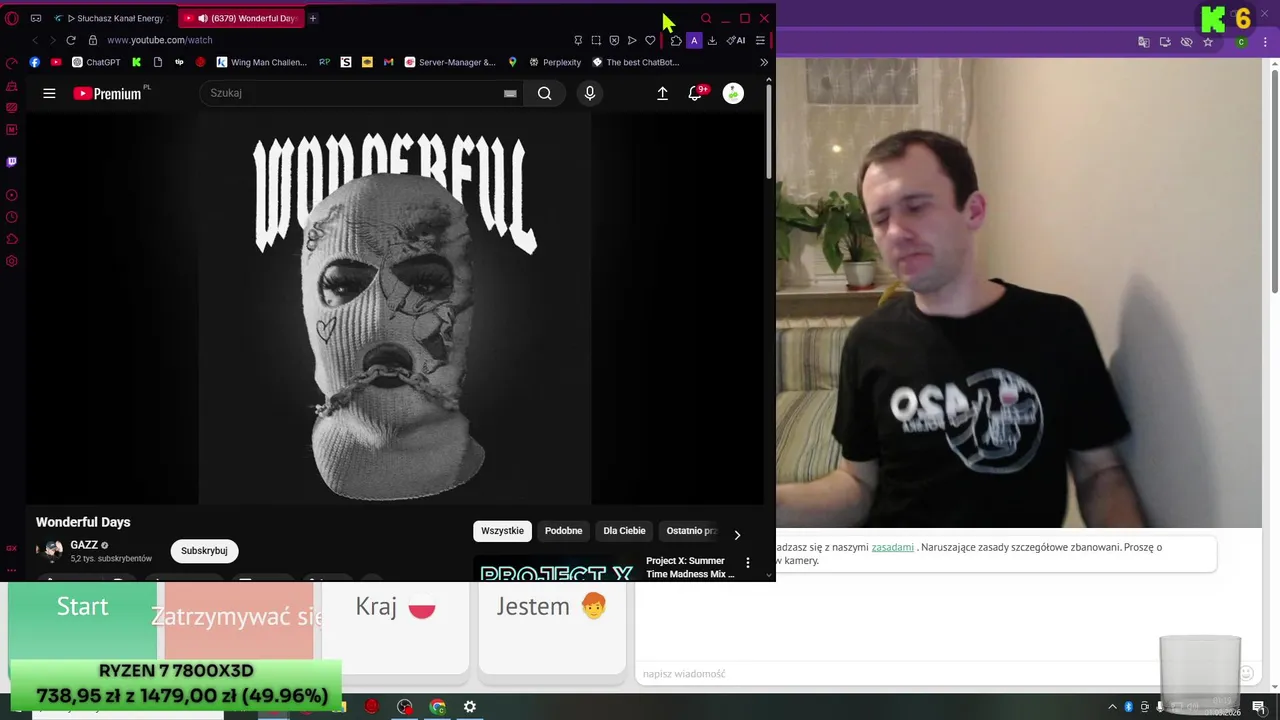Click the napisz wiadomość chat input
The width and height of the screenshot is (1280, 720).
pos(935,674)
